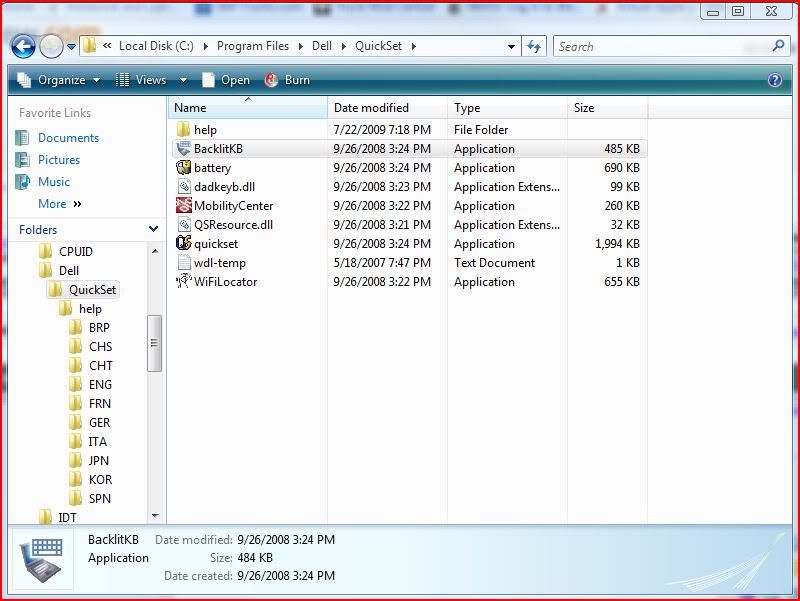Select the quickset application icon

pyautogui.click(x=183, y=243)
